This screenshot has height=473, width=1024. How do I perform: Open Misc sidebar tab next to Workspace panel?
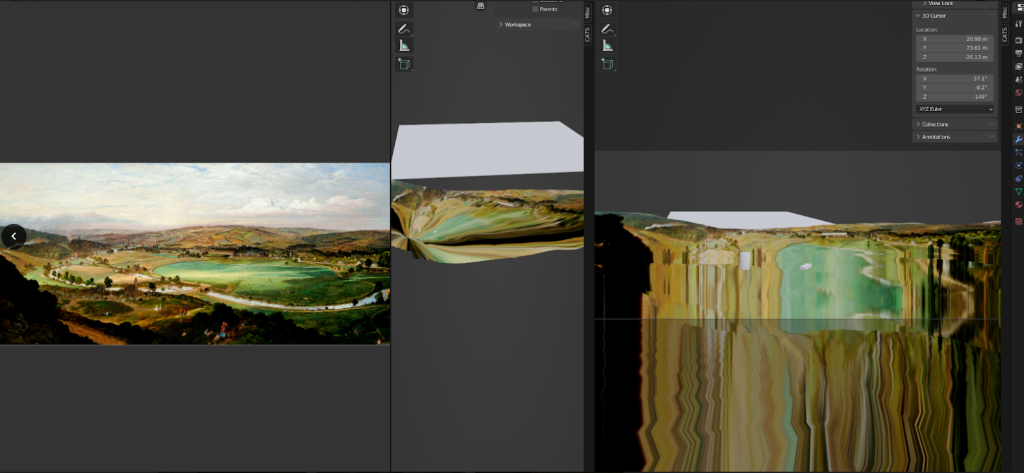click(x=588, y=10)
